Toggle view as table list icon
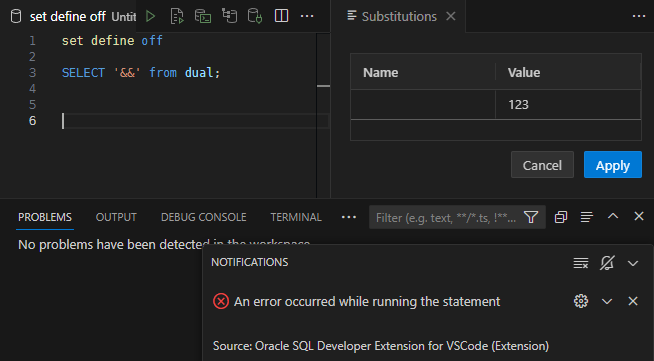The height and width of the screenshot is (361, 654). (x=586, y=217)
